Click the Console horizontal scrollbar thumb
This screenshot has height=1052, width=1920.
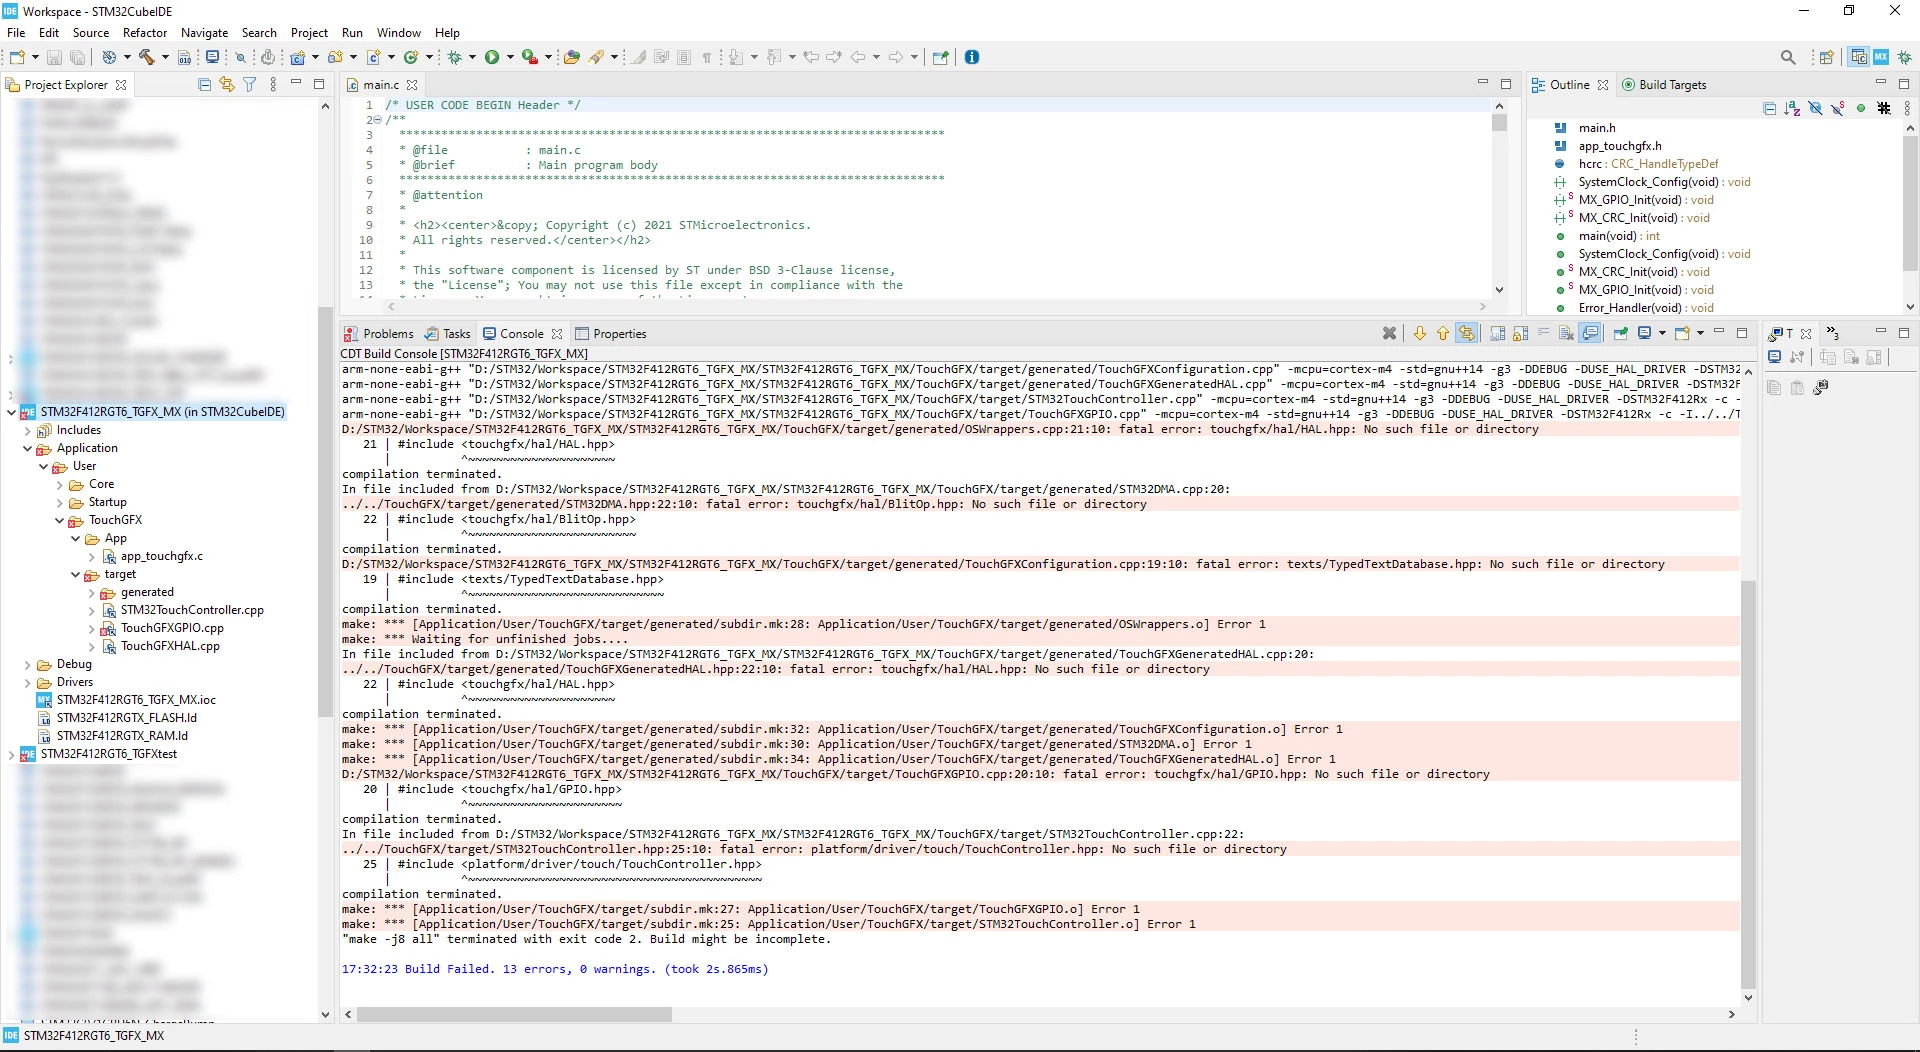pyautogui.click(x=515, y=1014)
